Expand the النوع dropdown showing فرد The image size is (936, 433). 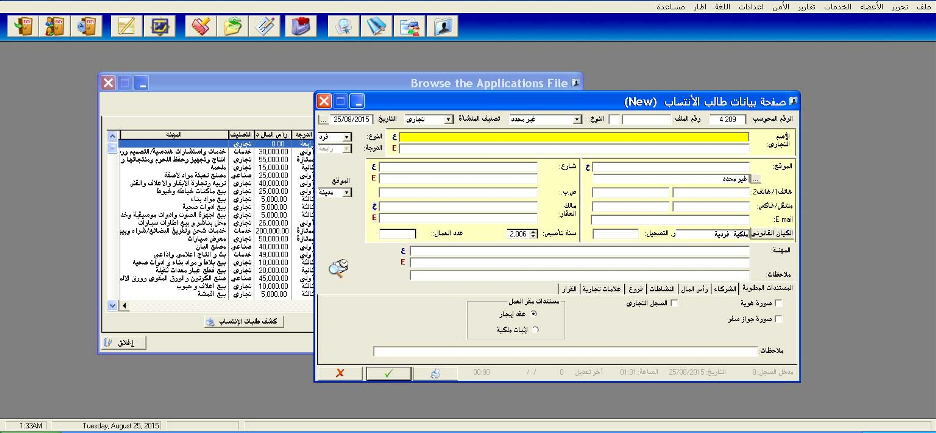click(x=346, y=136)
